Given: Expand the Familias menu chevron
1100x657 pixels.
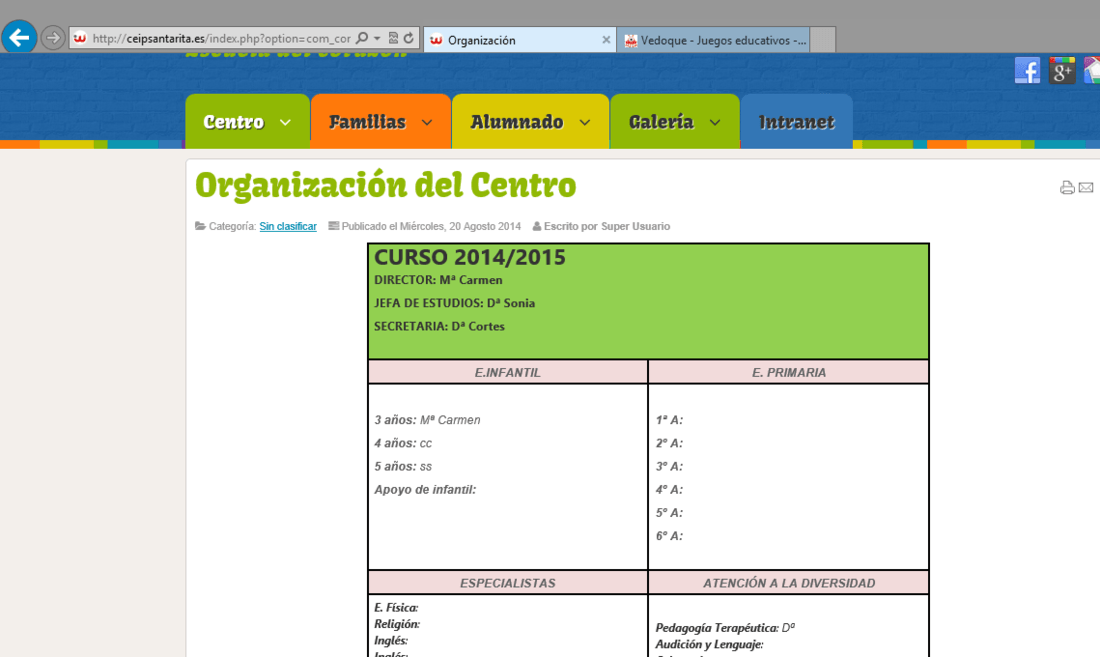Looking at the screenshot, I should pos(427,122).
